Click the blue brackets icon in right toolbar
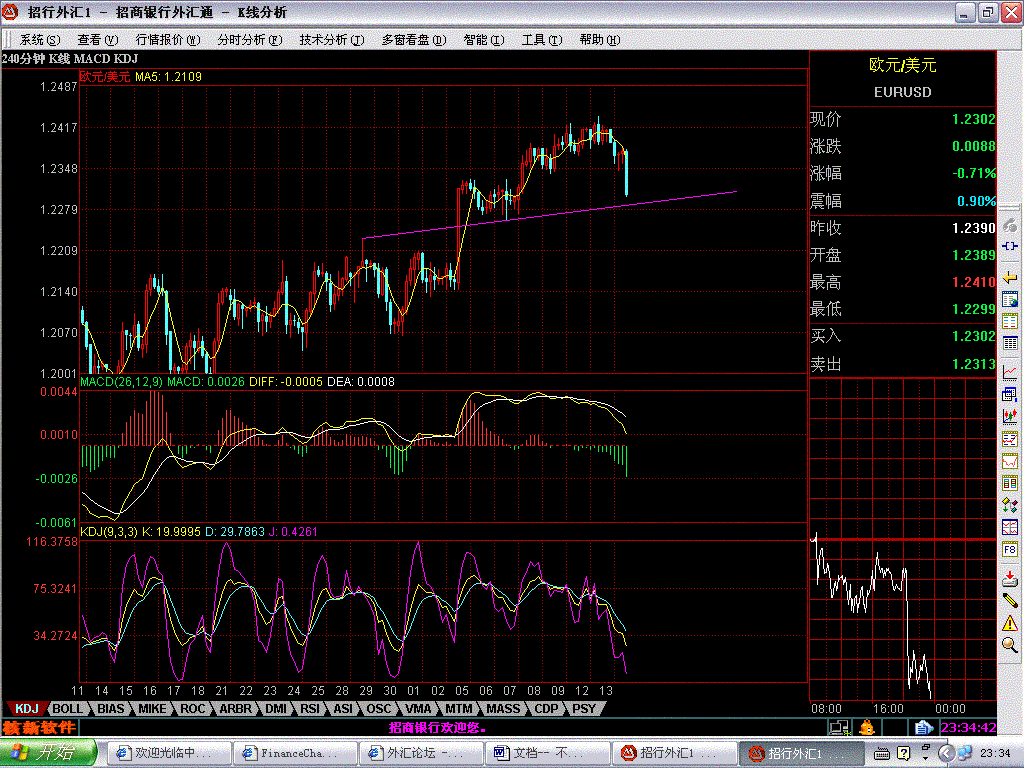This screenshot has height=768, width=1024. click(1010, 246)
